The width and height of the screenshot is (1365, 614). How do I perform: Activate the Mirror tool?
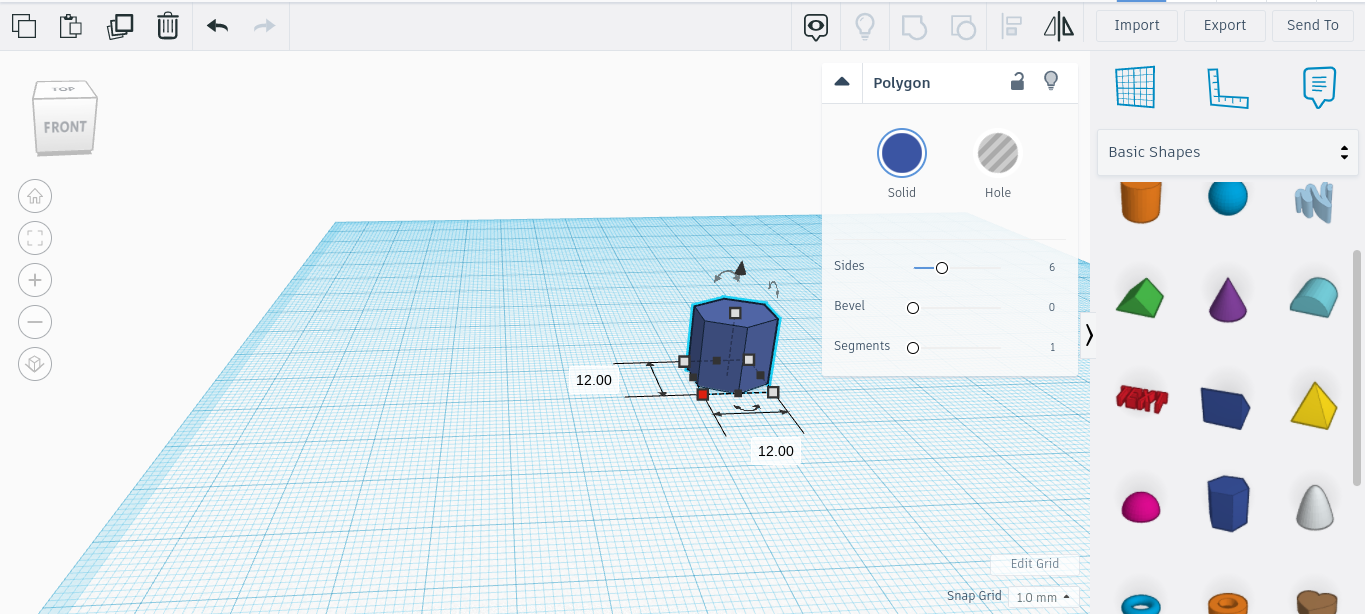coord(1058,27)
